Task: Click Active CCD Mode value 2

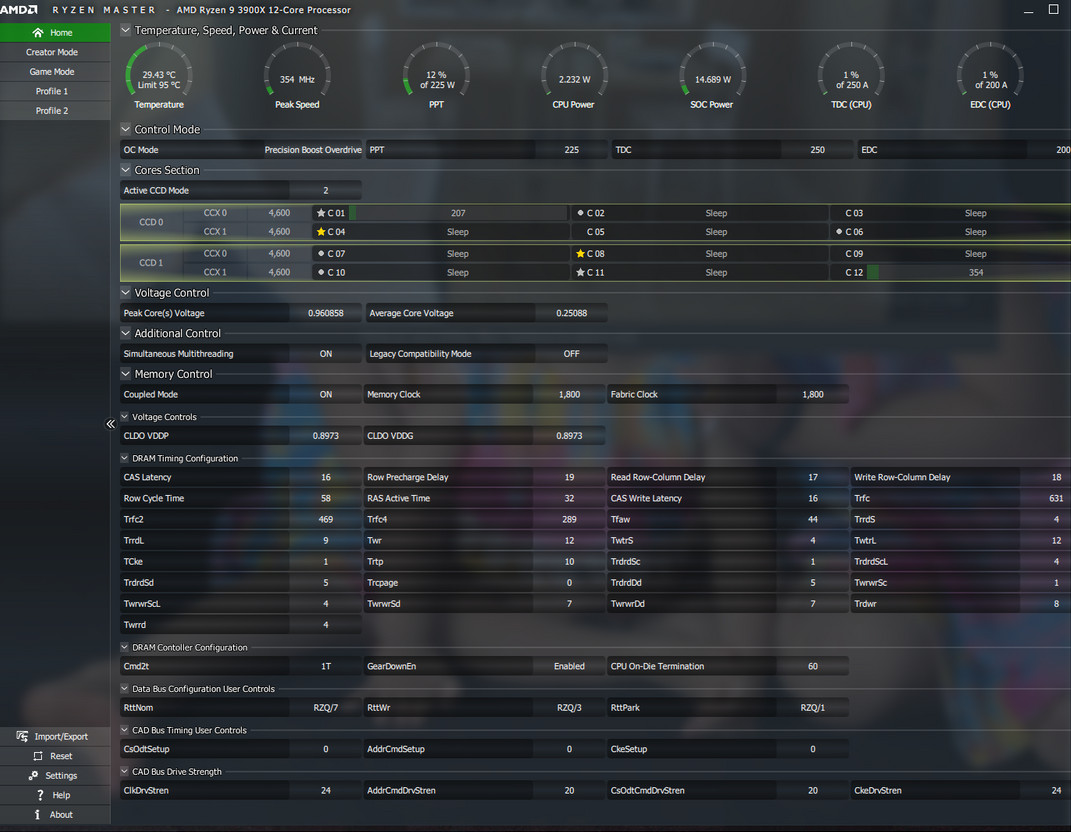Action: tap(326, 191)
